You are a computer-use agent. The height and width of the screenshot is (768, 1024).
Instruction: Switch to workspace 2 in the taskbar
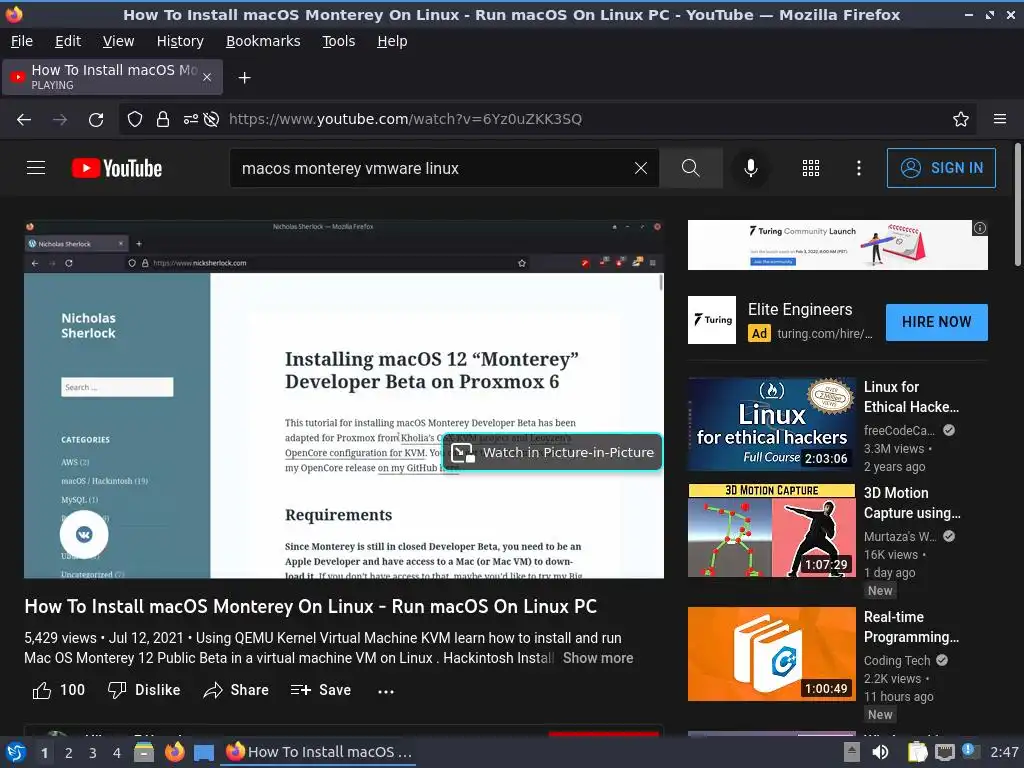pos(69,753)
